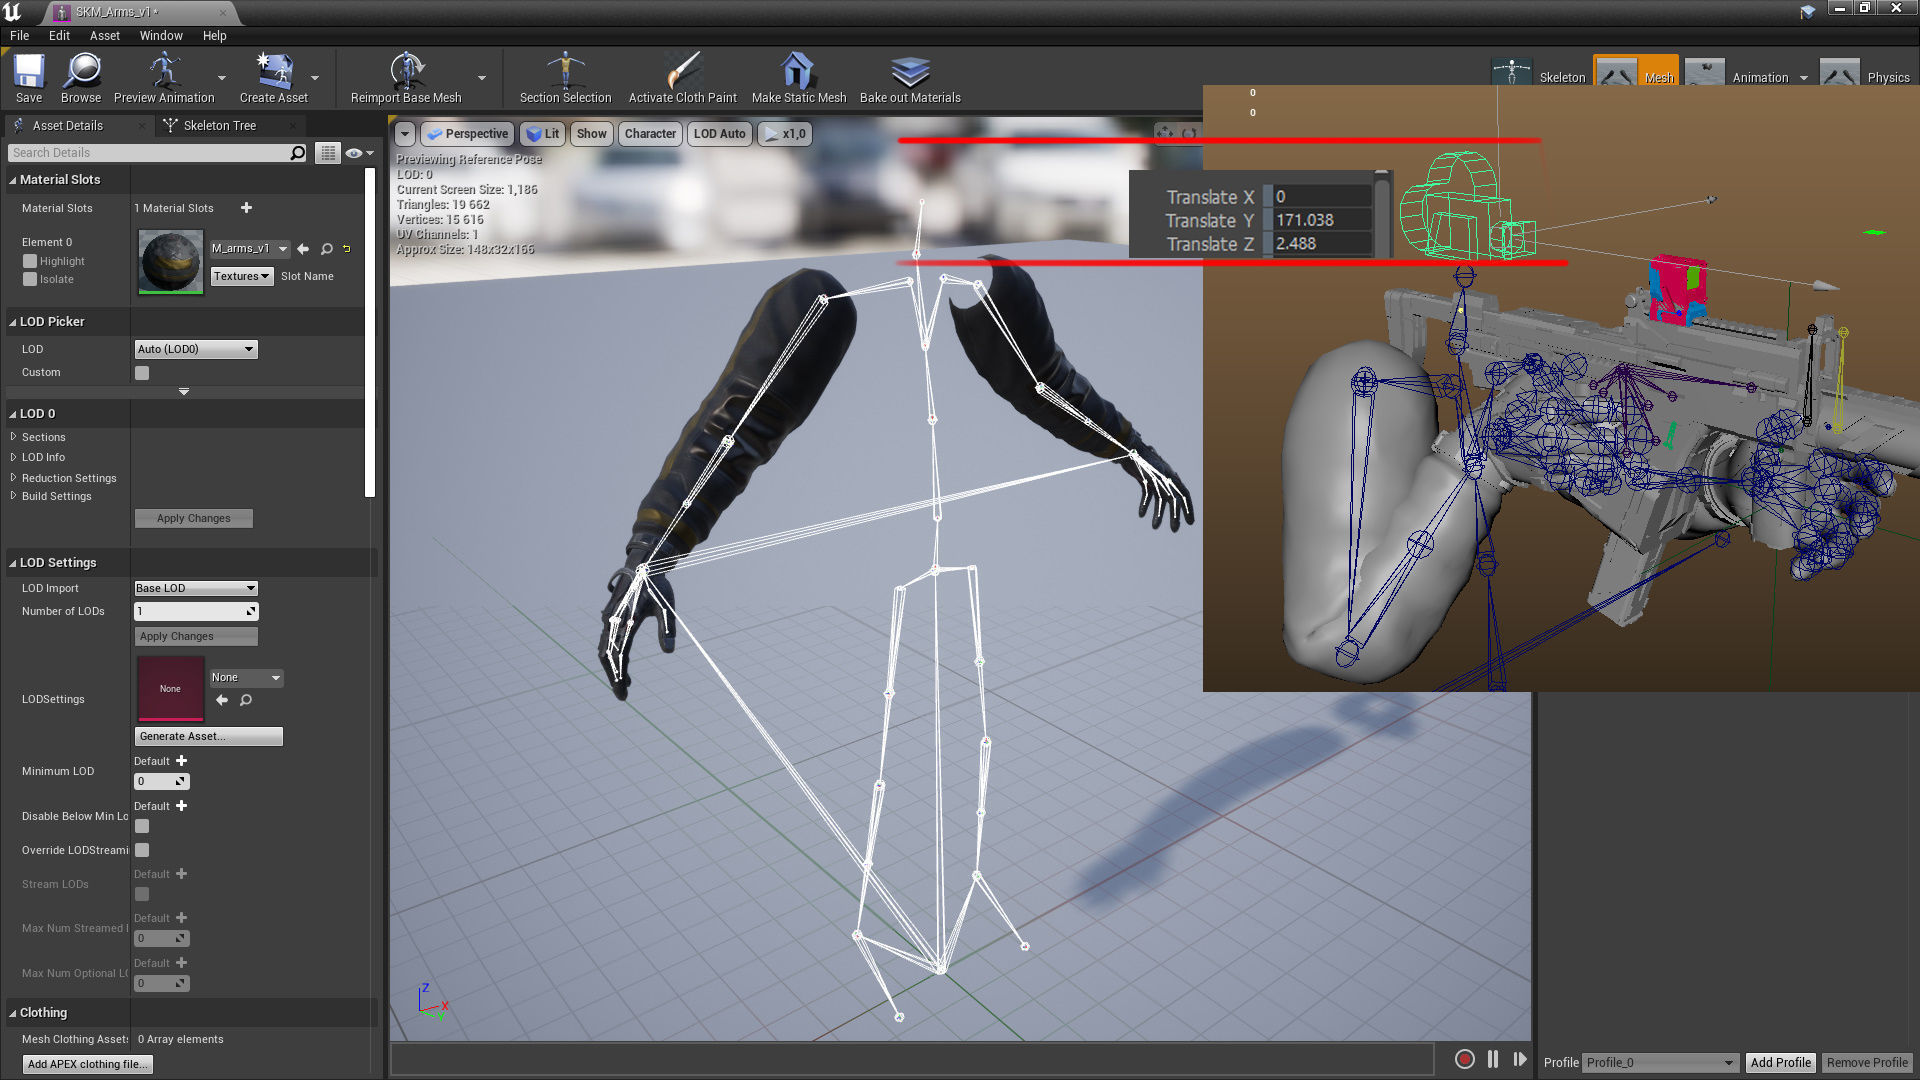
Task: Click the Generate Asset button
Action: click(x=208, y=736)
